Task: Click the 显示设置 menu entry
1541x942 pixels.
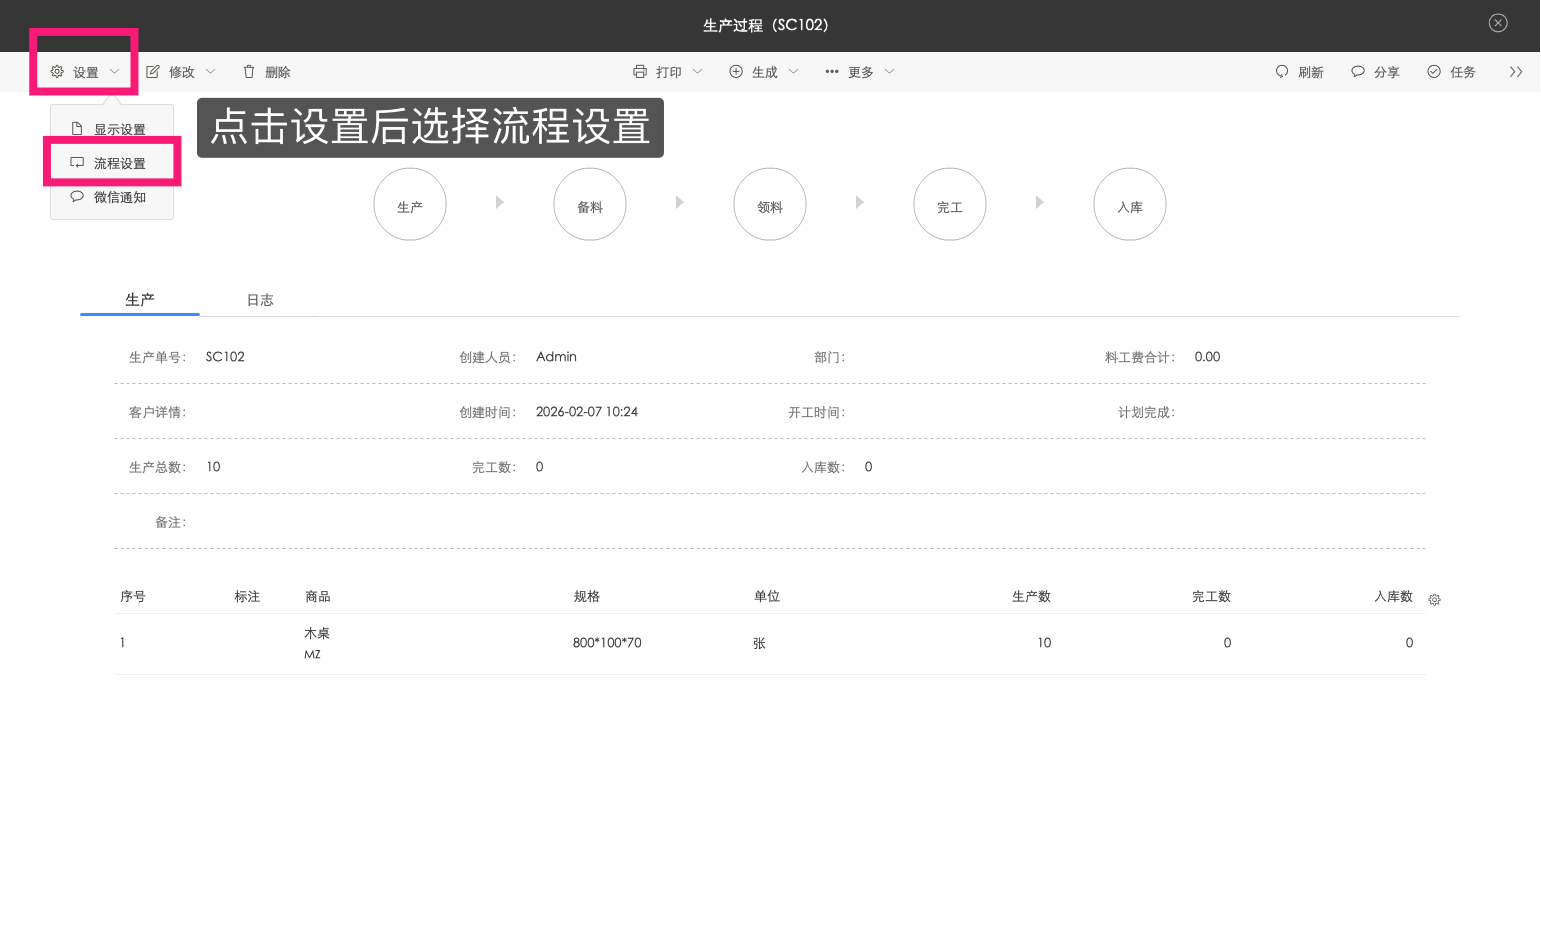Action: coord(120,128)
